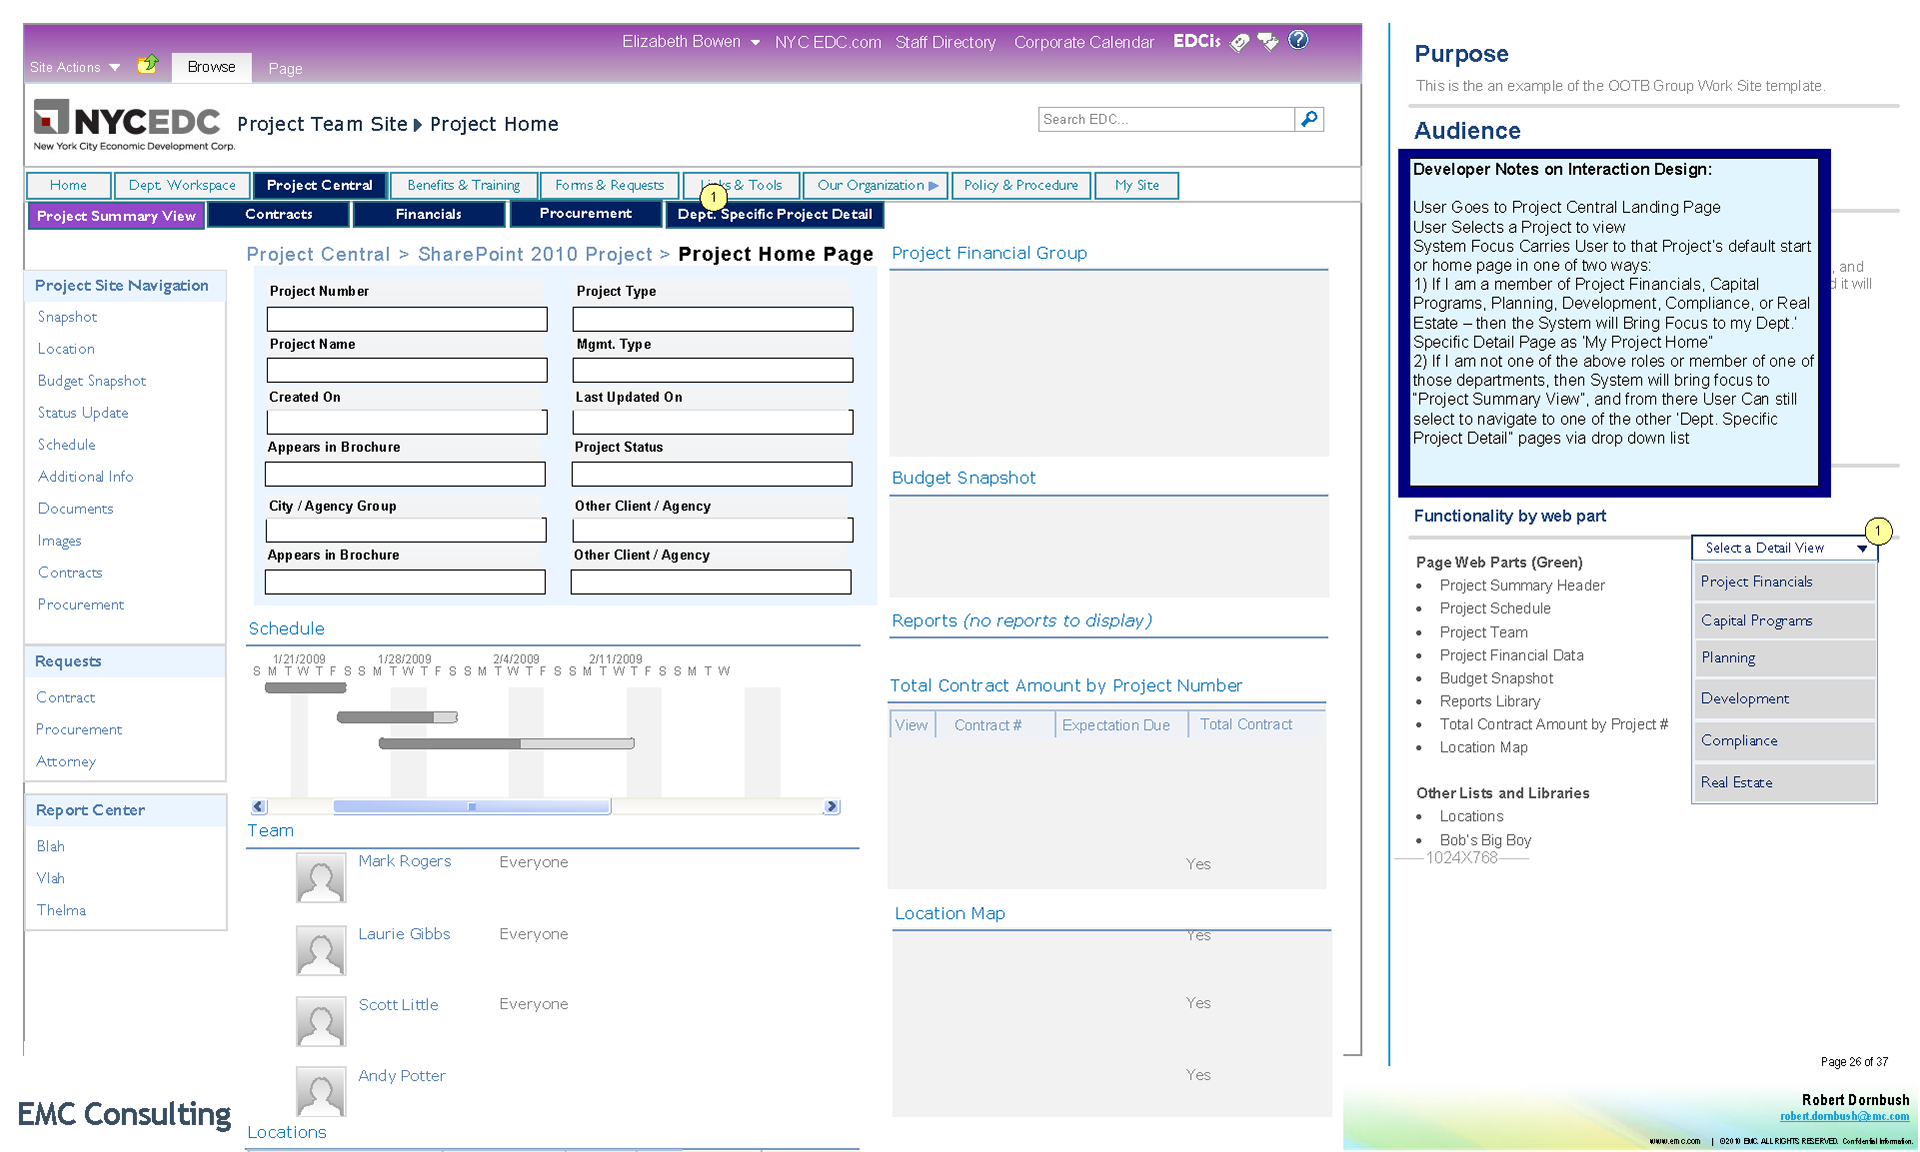Switch to the Page ribbon tab

coord(285,68)
